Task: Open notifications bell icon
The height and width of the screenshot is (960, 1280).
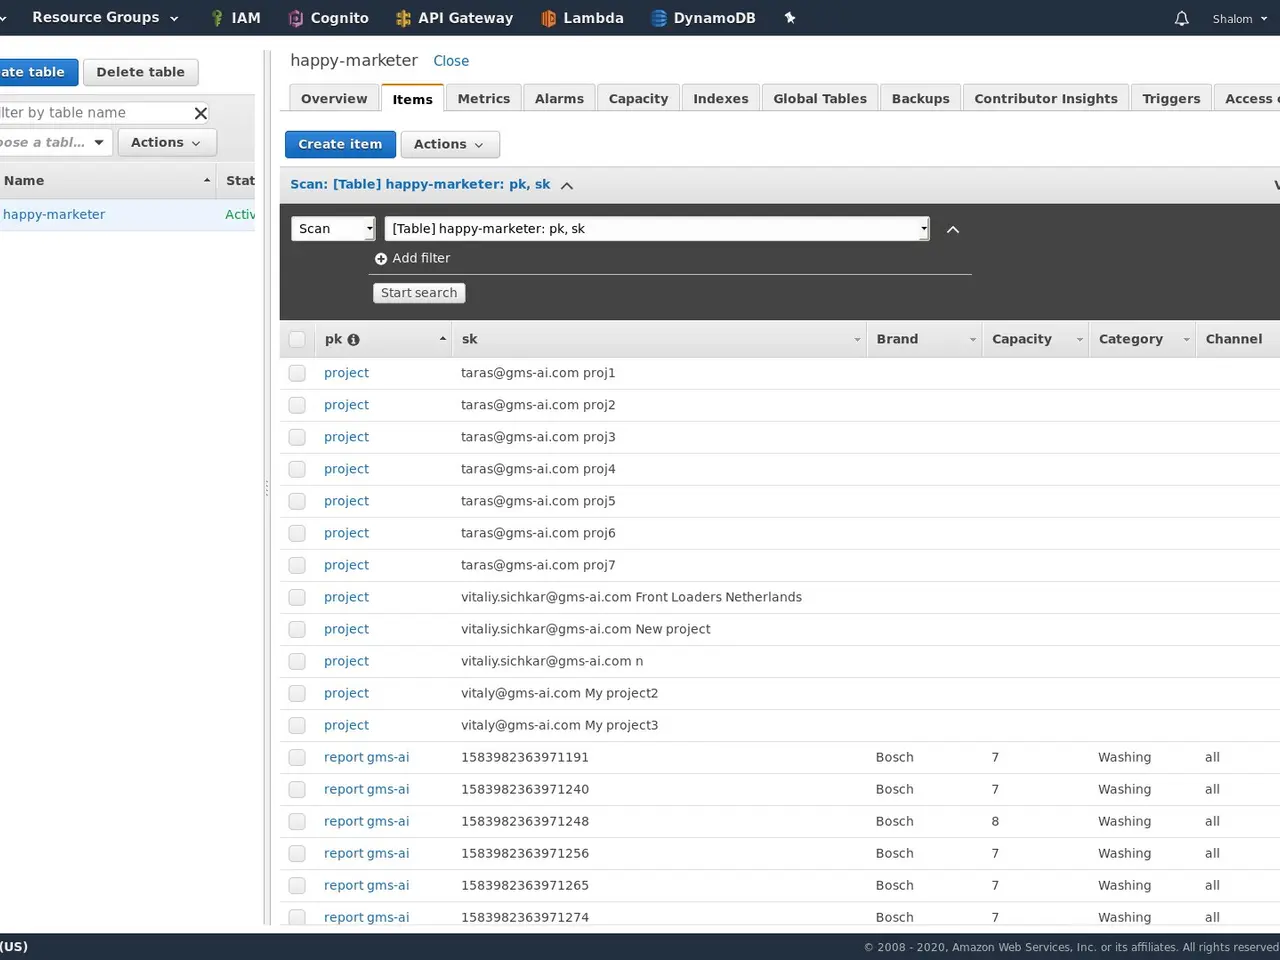Action: pyautogui.click(x=1181, y=19)
